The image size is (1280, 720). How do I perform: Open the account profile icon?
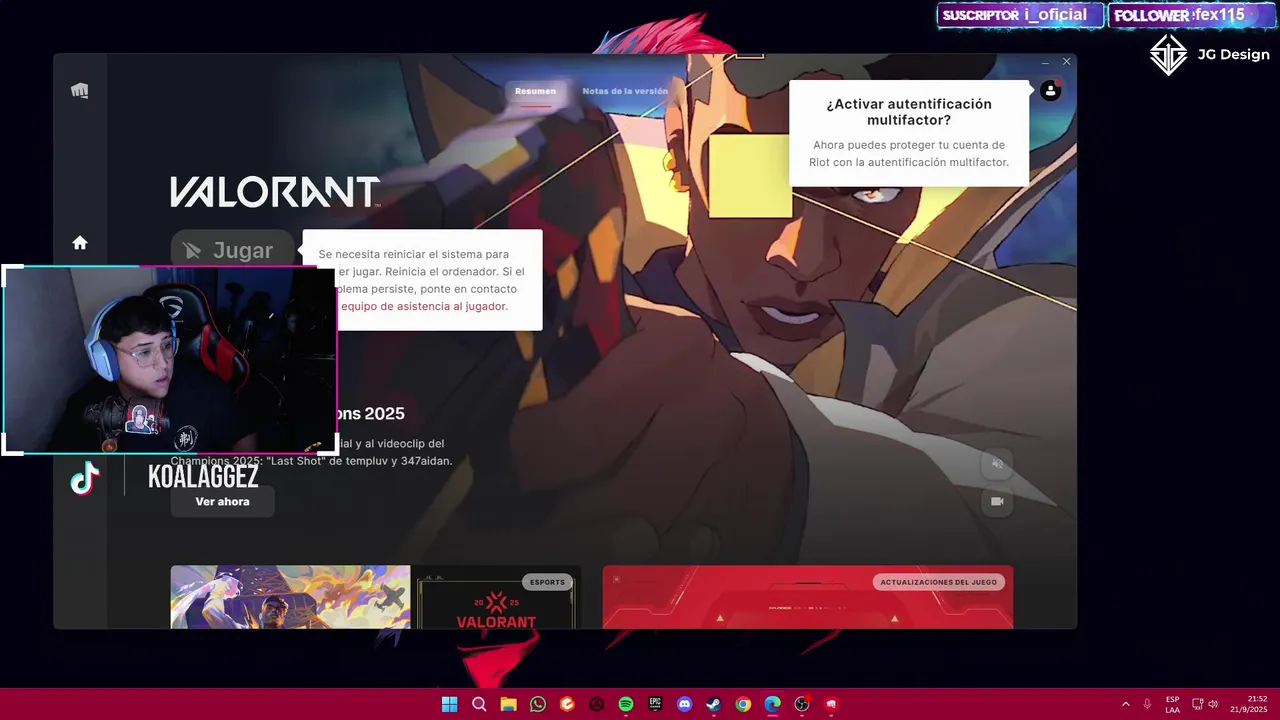pos(1050,91)
